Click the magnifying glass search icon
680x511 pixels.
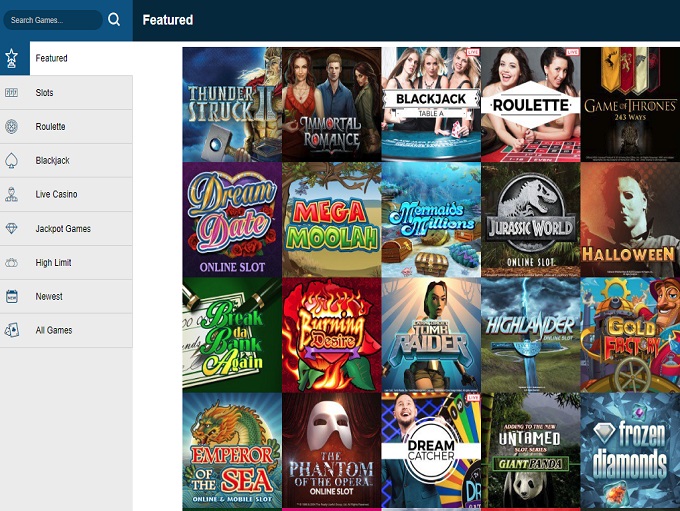114,19
